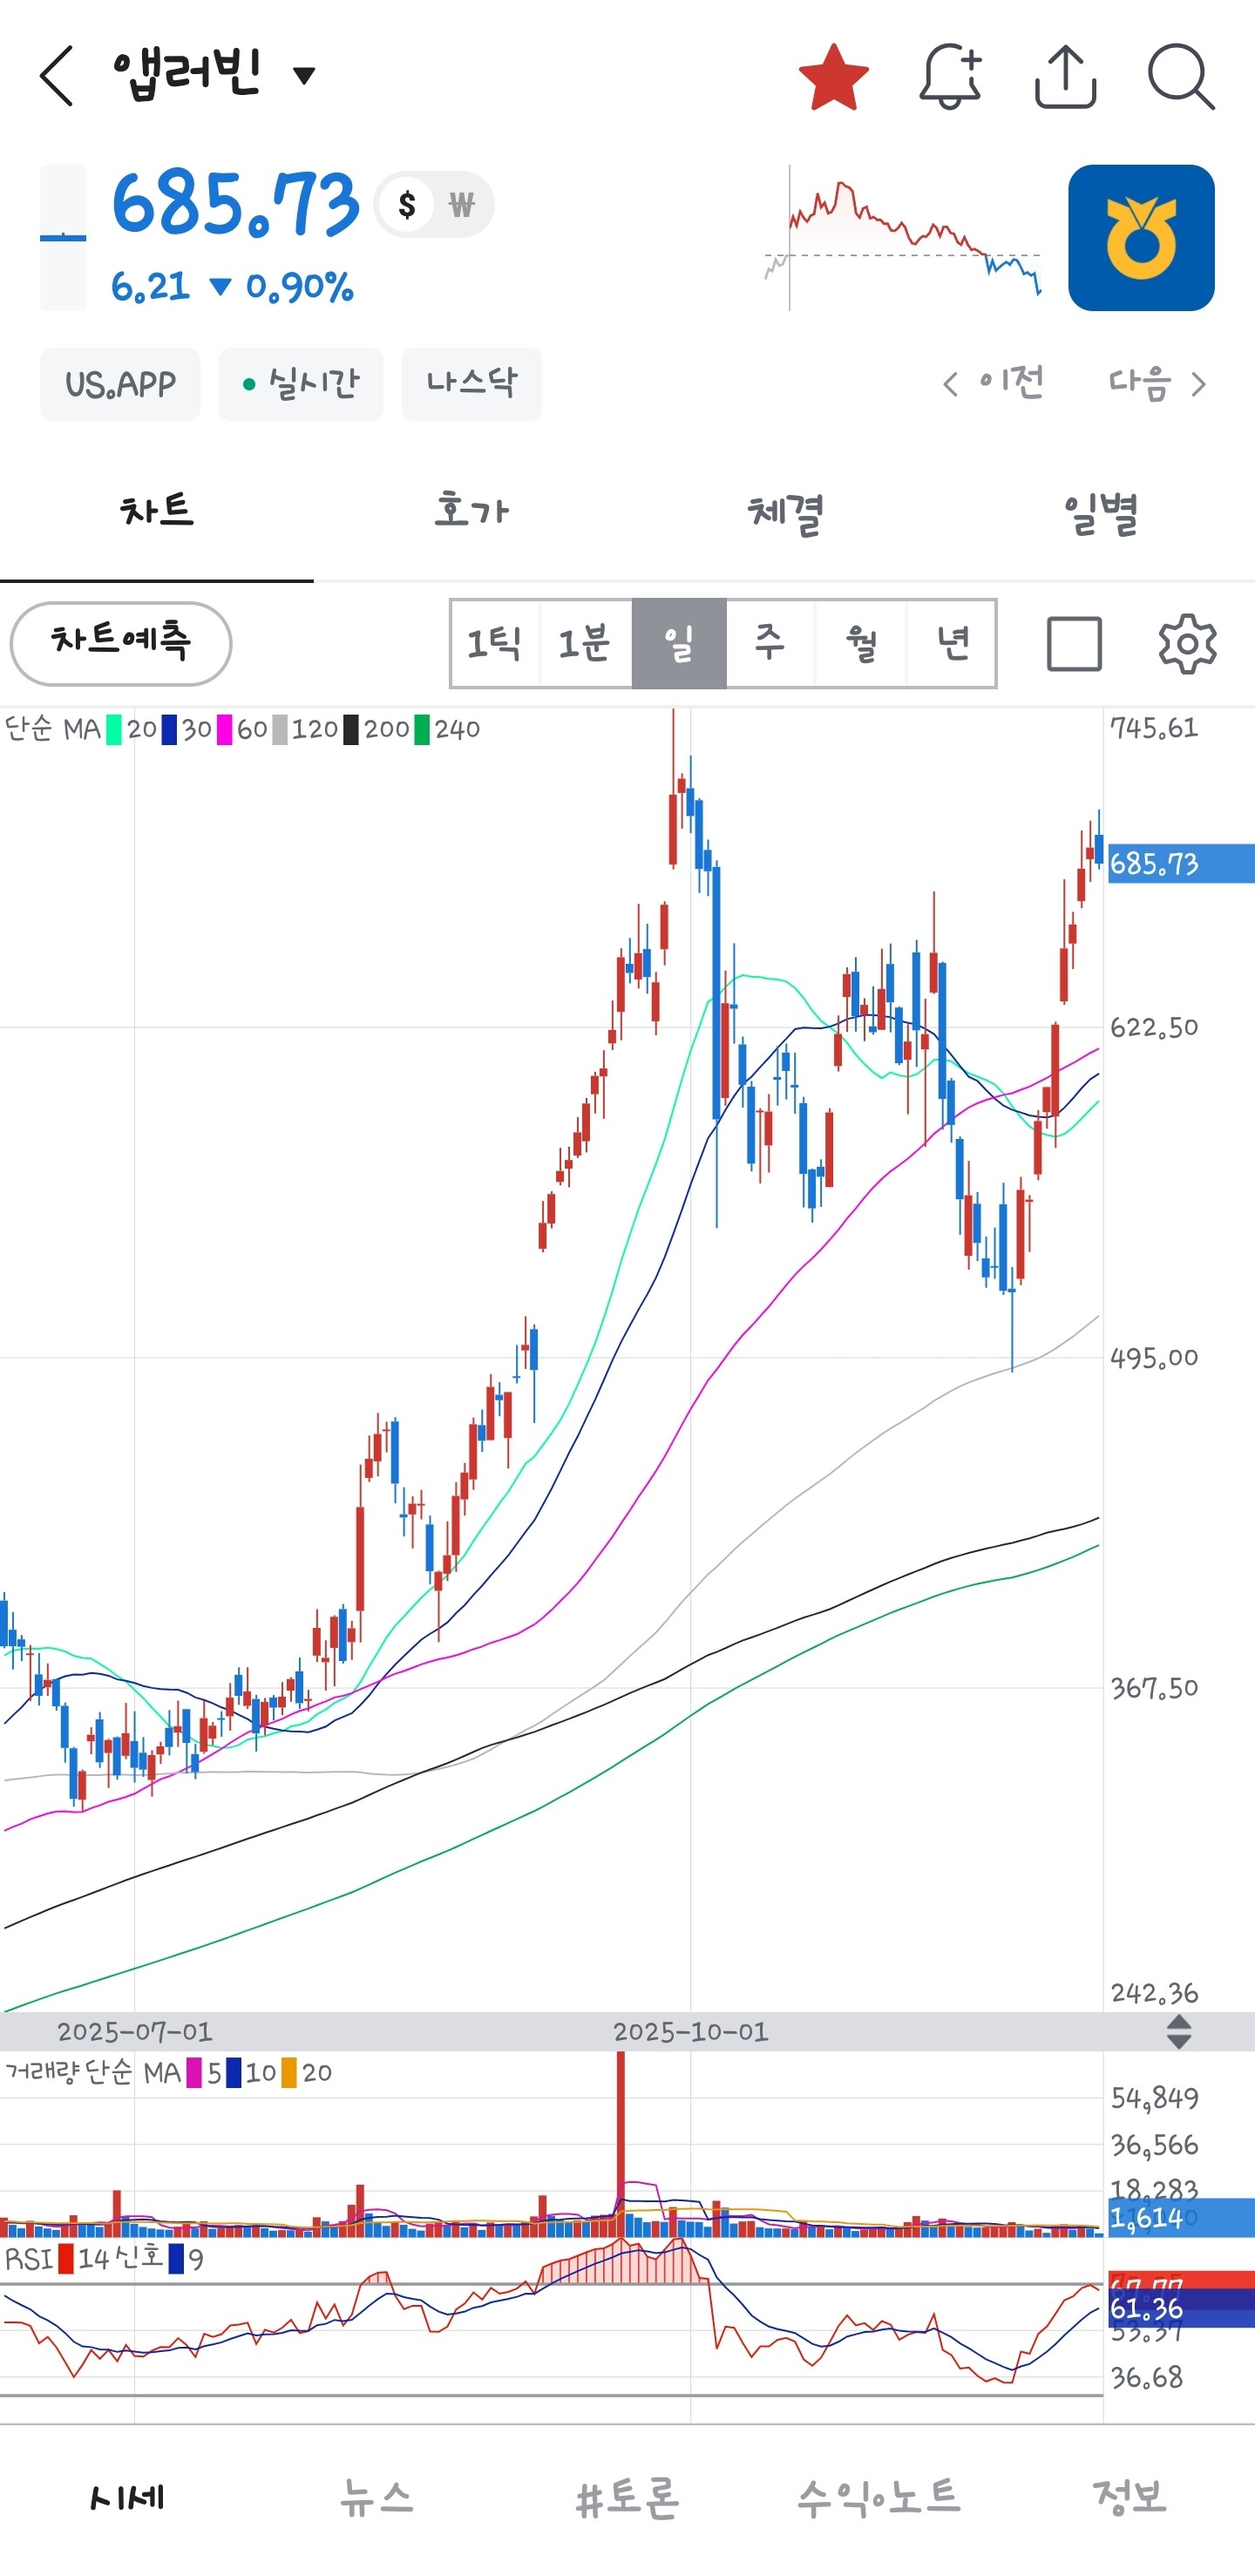Open the 차트예측 chart prediction button
This screenshot has width=1255, height=2576.
coord(121,643)
